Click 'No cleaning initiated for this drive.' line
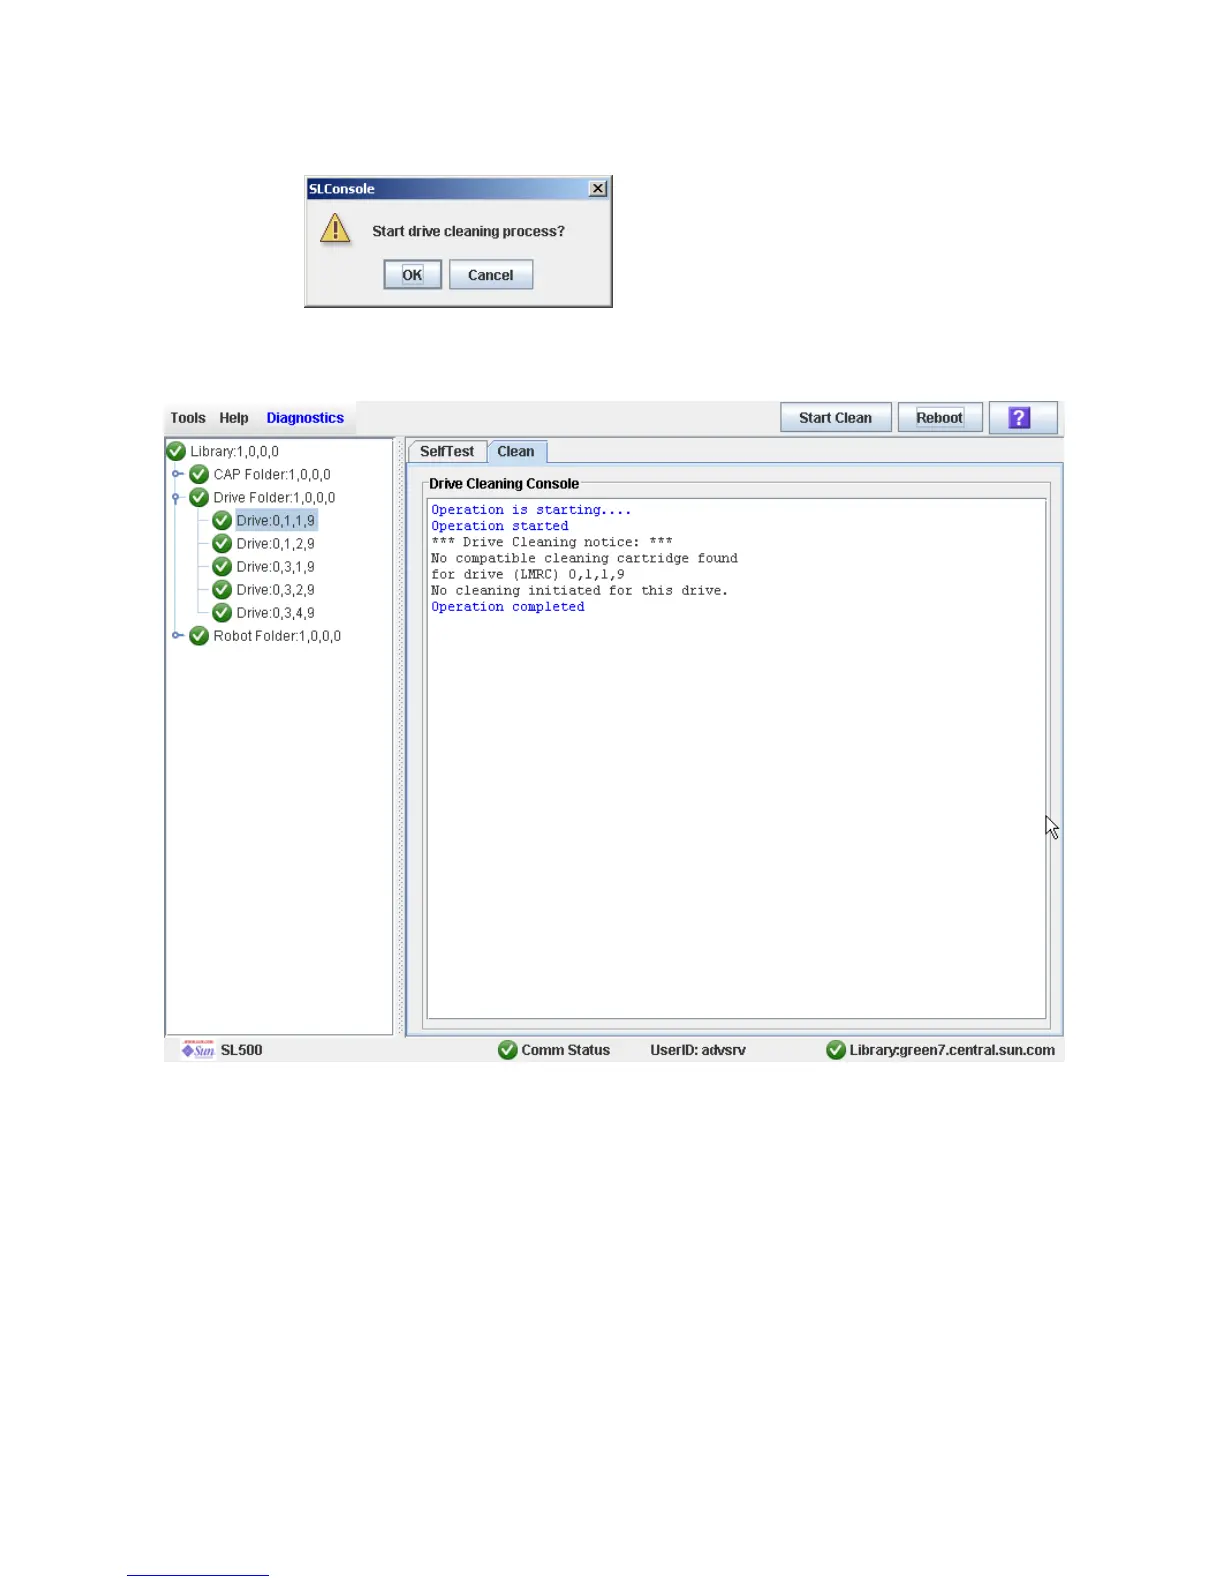1224x1584 pixels. click(x=579, y=590)
